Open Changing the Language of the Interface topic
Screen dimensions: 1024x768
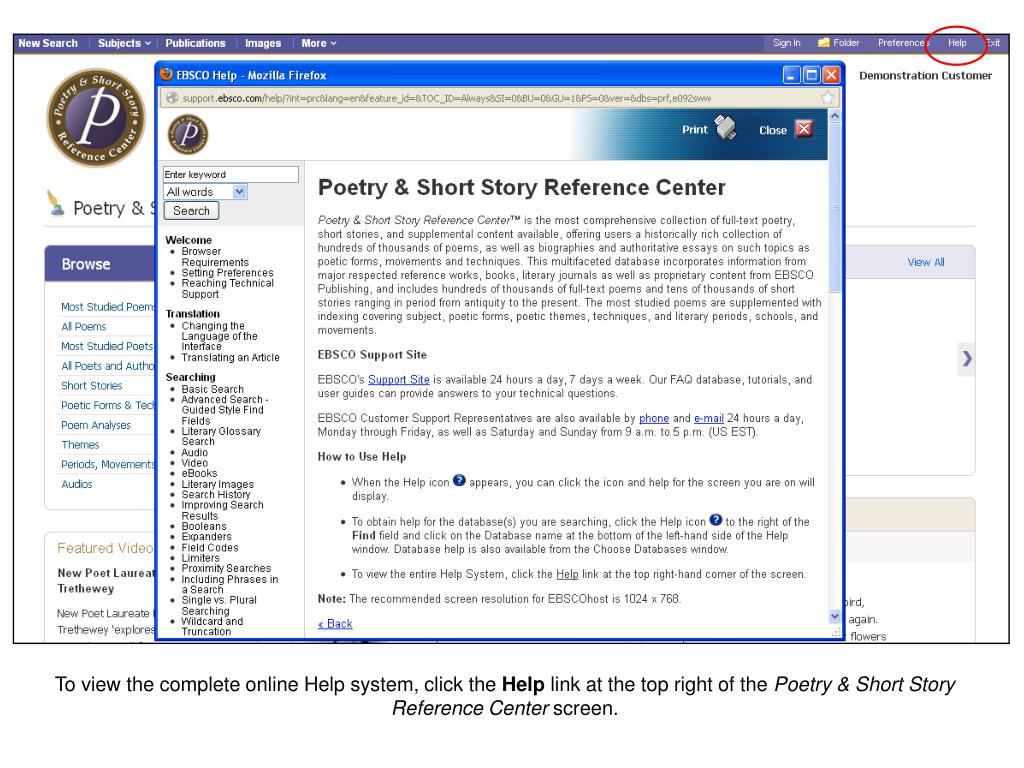pos(219,336)
